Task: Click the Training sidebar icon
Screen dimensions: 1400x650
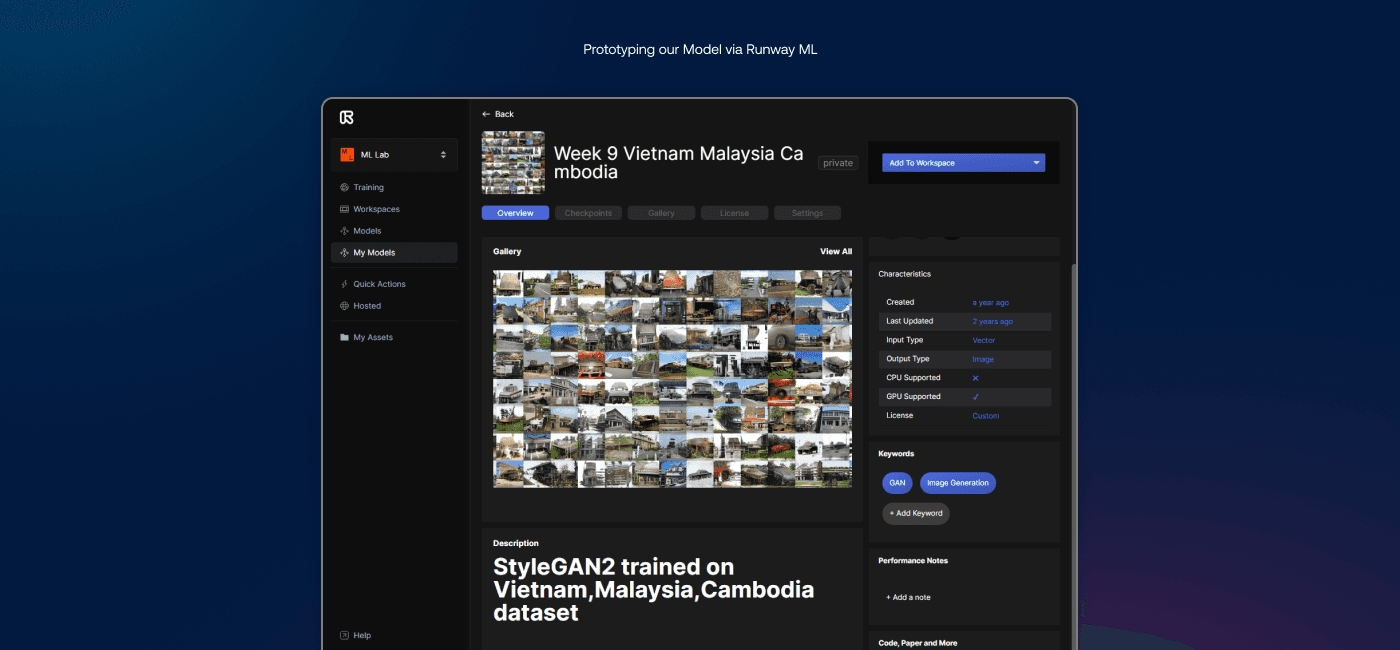Action: click(344, 187)
